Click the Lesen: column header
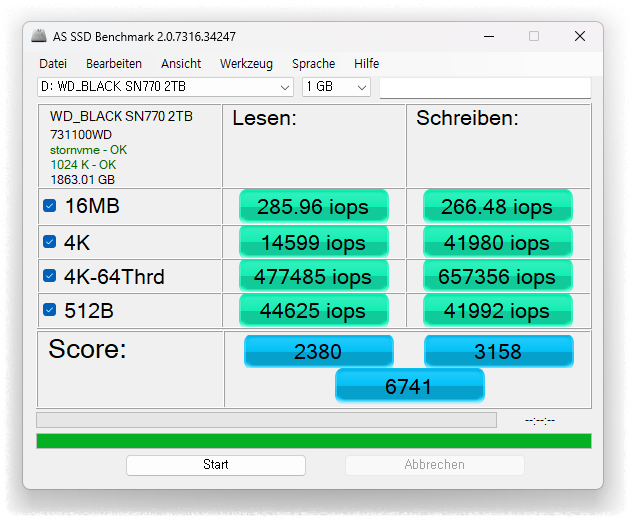Viewport: 632px width, 521px height. tap(264, 118)
